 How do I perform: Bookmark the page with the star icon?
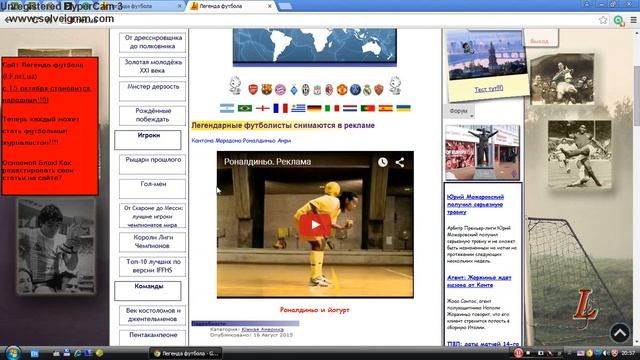(603, 20)
